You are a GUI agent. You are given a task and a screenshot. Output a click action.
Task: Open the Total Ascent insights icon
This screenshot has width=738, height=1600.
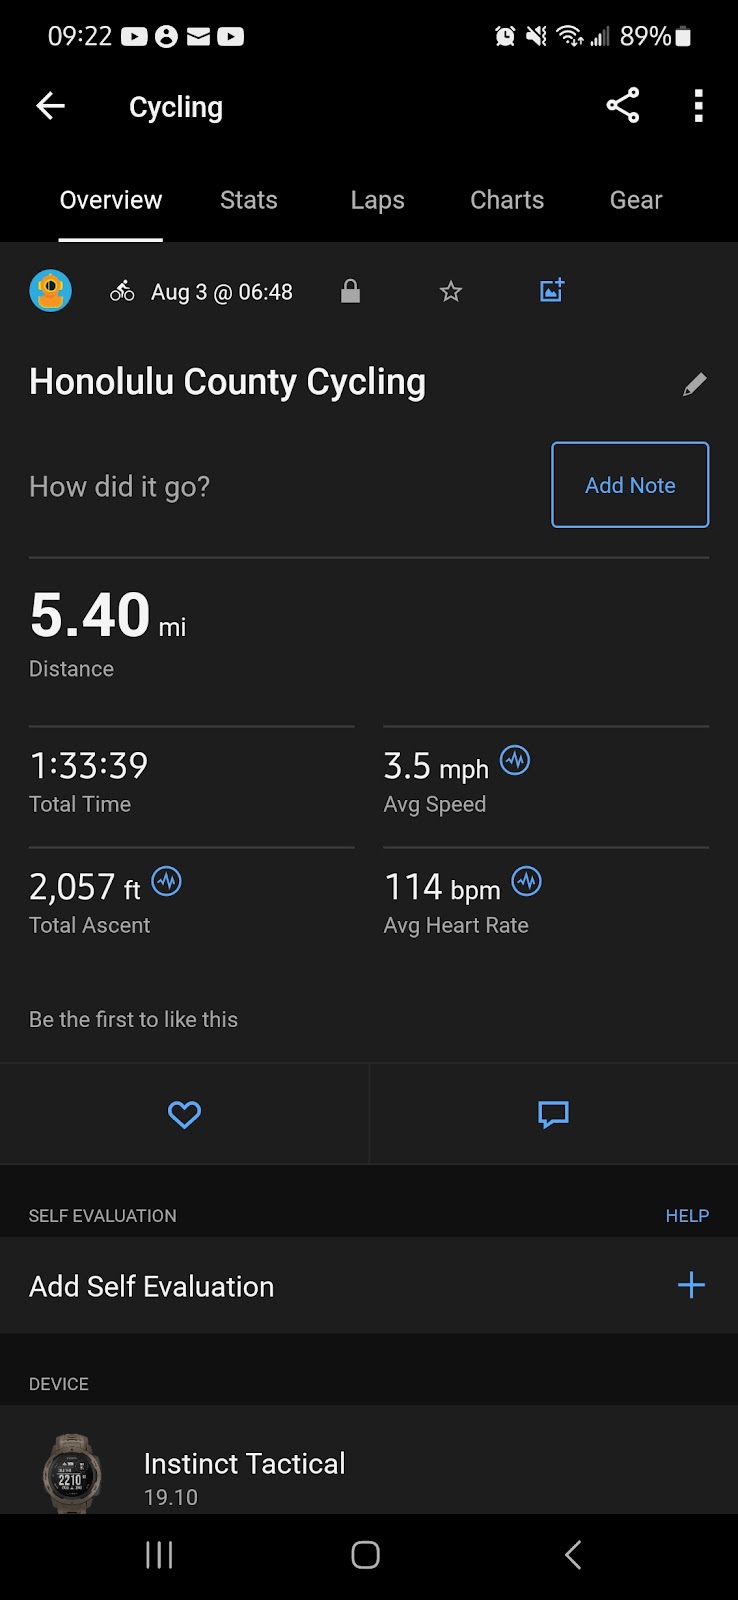click(167, 882)
